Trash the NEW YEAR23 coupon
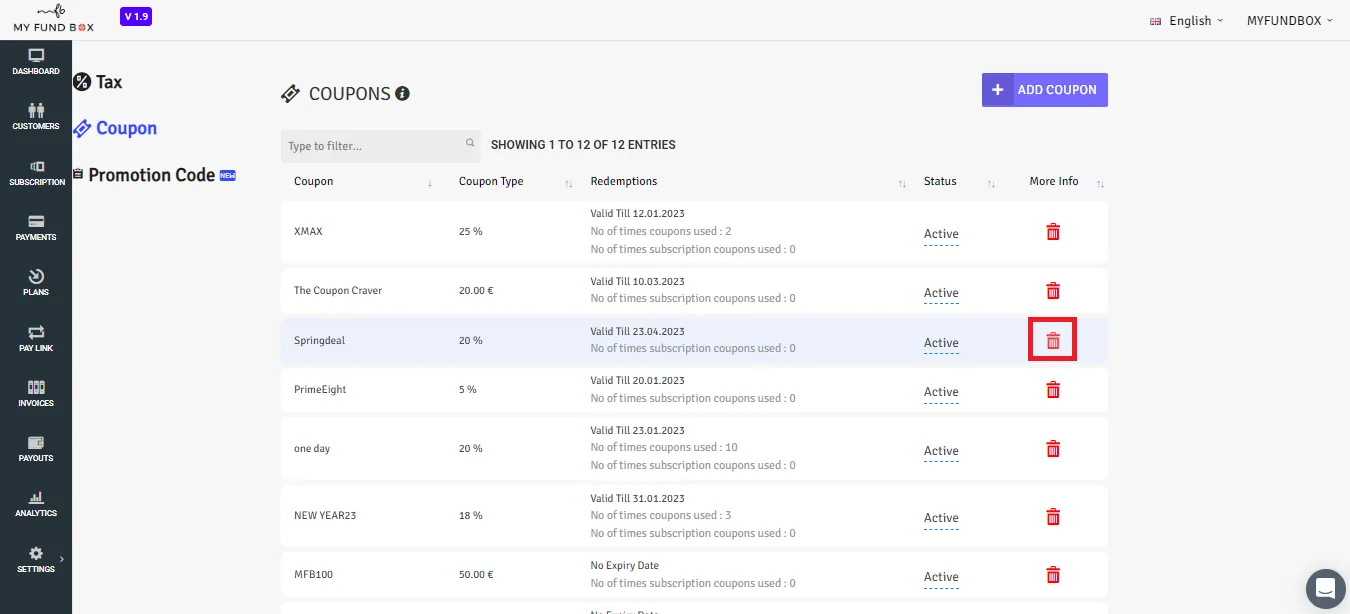The height and width of the screenshot is (614, 1350). [1053, 517]
